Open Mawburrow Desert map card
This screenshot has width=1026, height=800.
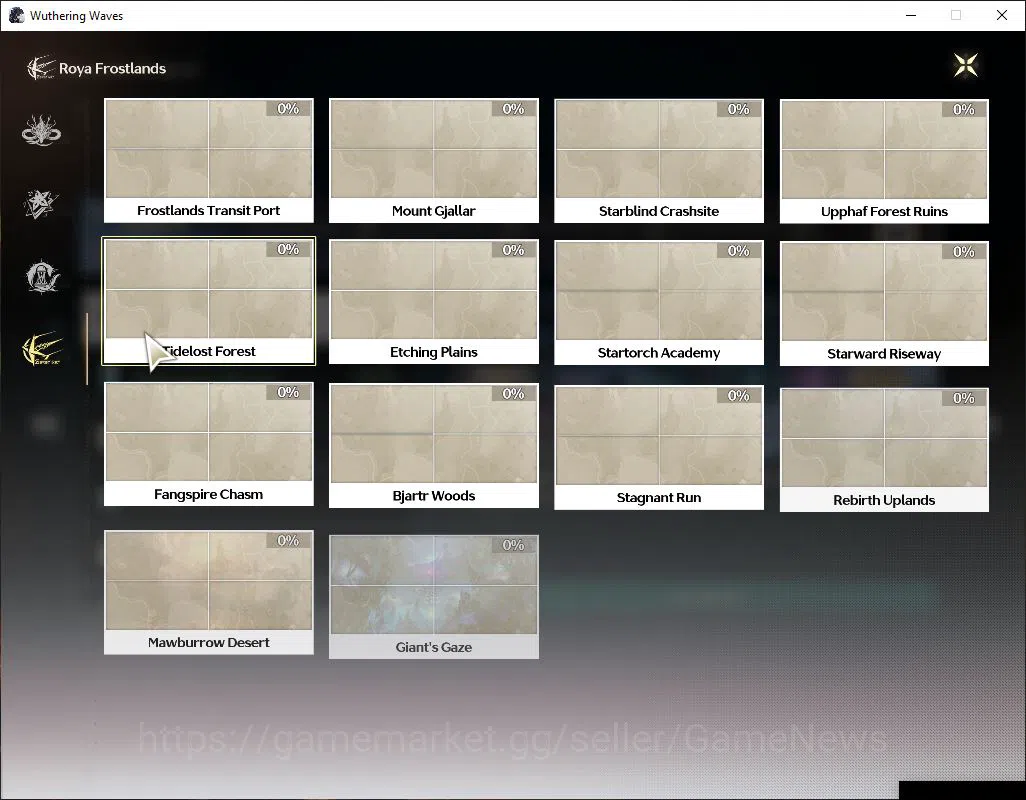(x=209, y=592)
